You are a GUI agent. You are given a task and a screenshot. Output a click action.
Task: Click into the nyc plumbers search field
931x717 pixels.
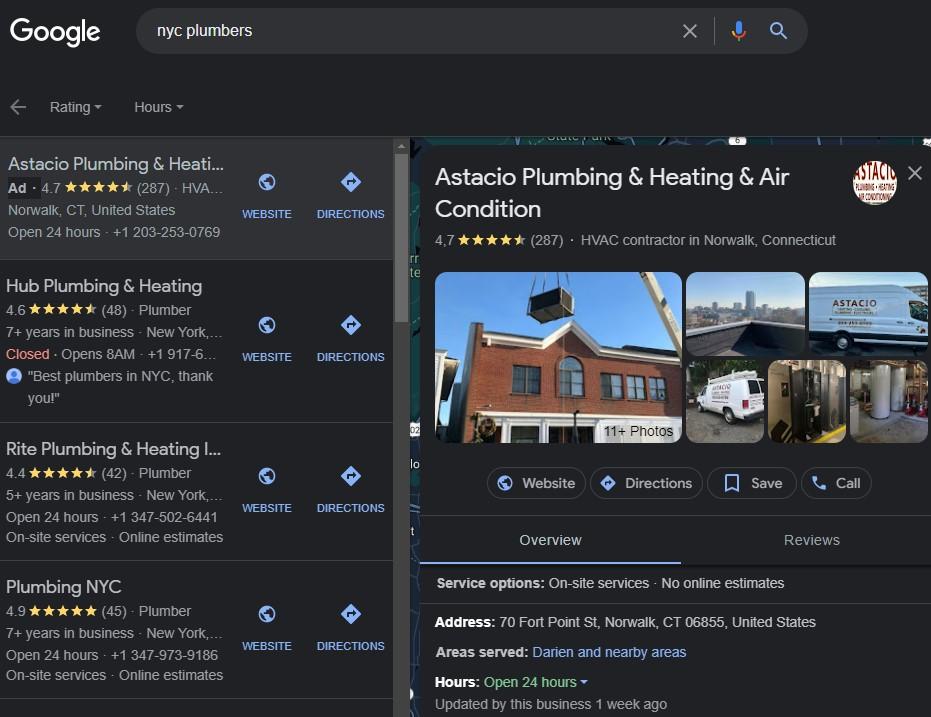click(x=410, y=31)
